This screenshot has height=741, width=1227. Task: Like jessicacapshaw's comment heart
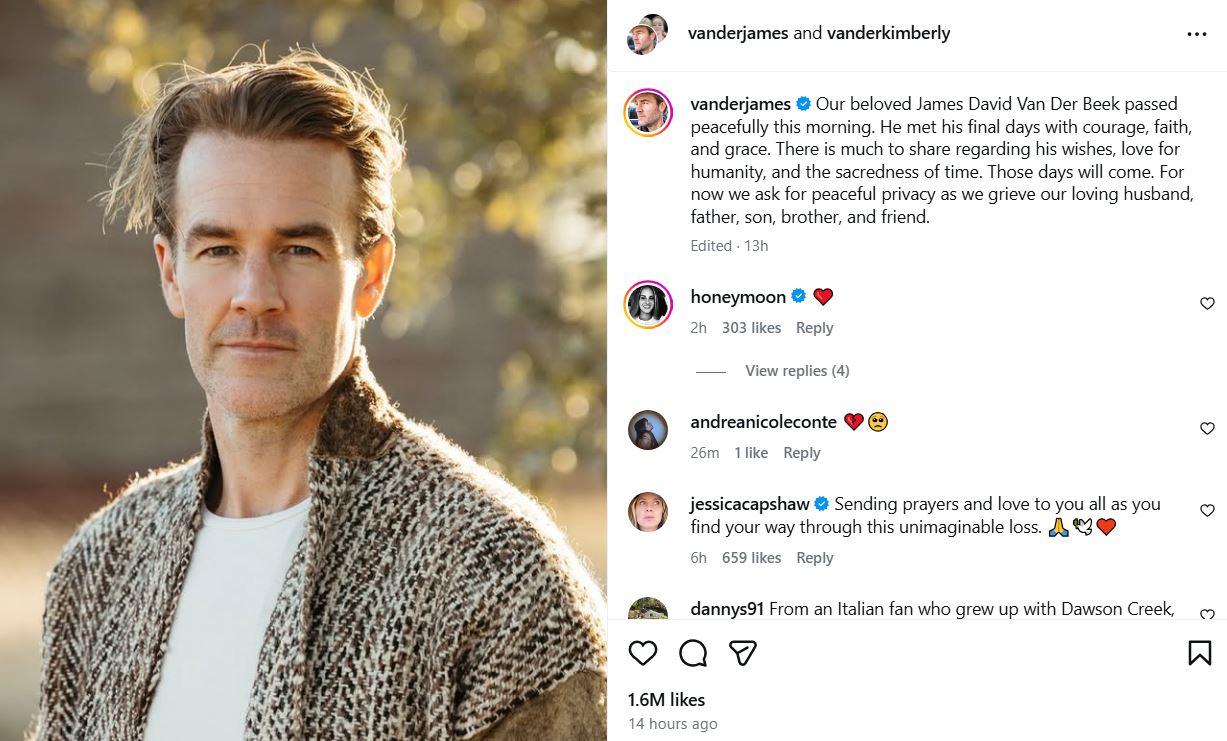tap(1207, 511)
